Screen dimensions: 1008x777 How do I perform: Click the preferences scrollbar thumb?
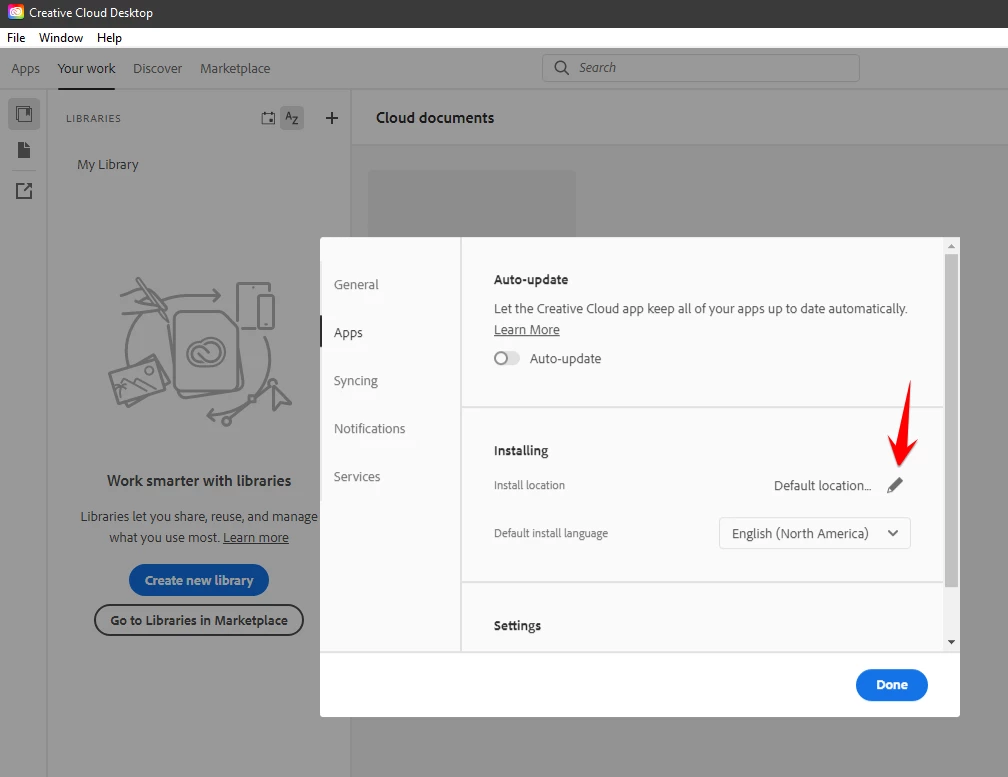click(x=951, y=420)
